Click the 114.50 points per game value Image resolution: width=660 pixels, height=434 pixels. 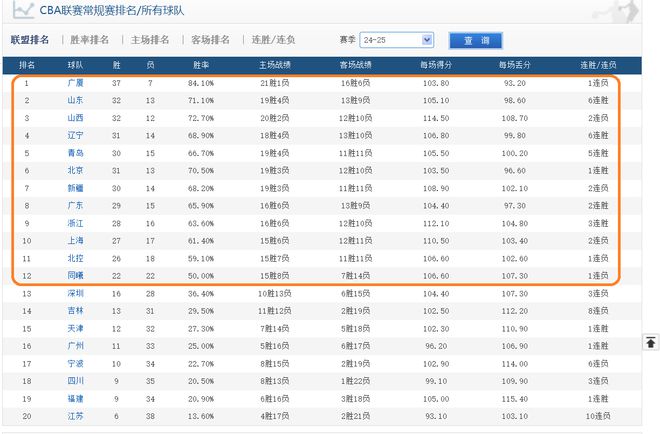tap(436, 118)
